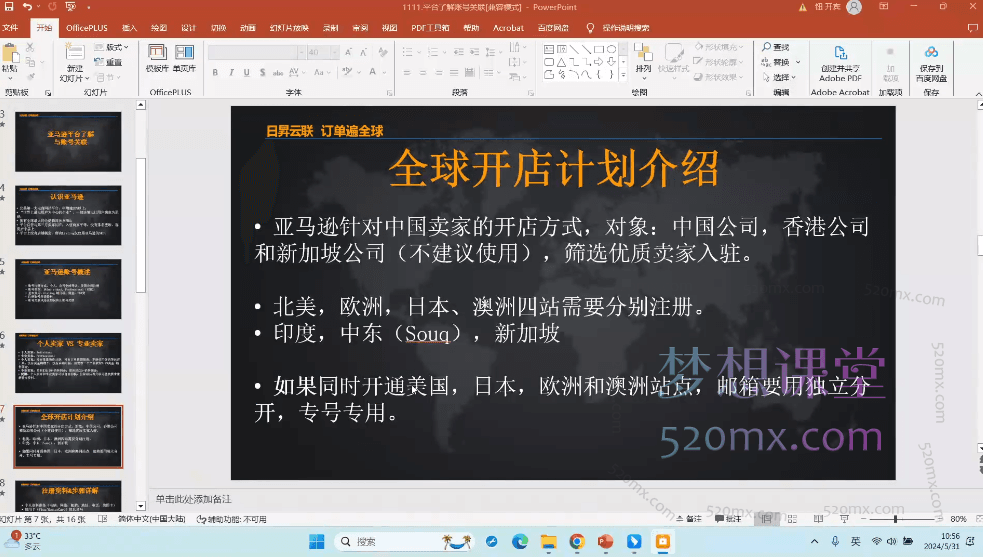Image resolution: width=983 pixels, height=557 pixels.
Task: Toggle text Shadow (S) formatting
Action: 262,73
